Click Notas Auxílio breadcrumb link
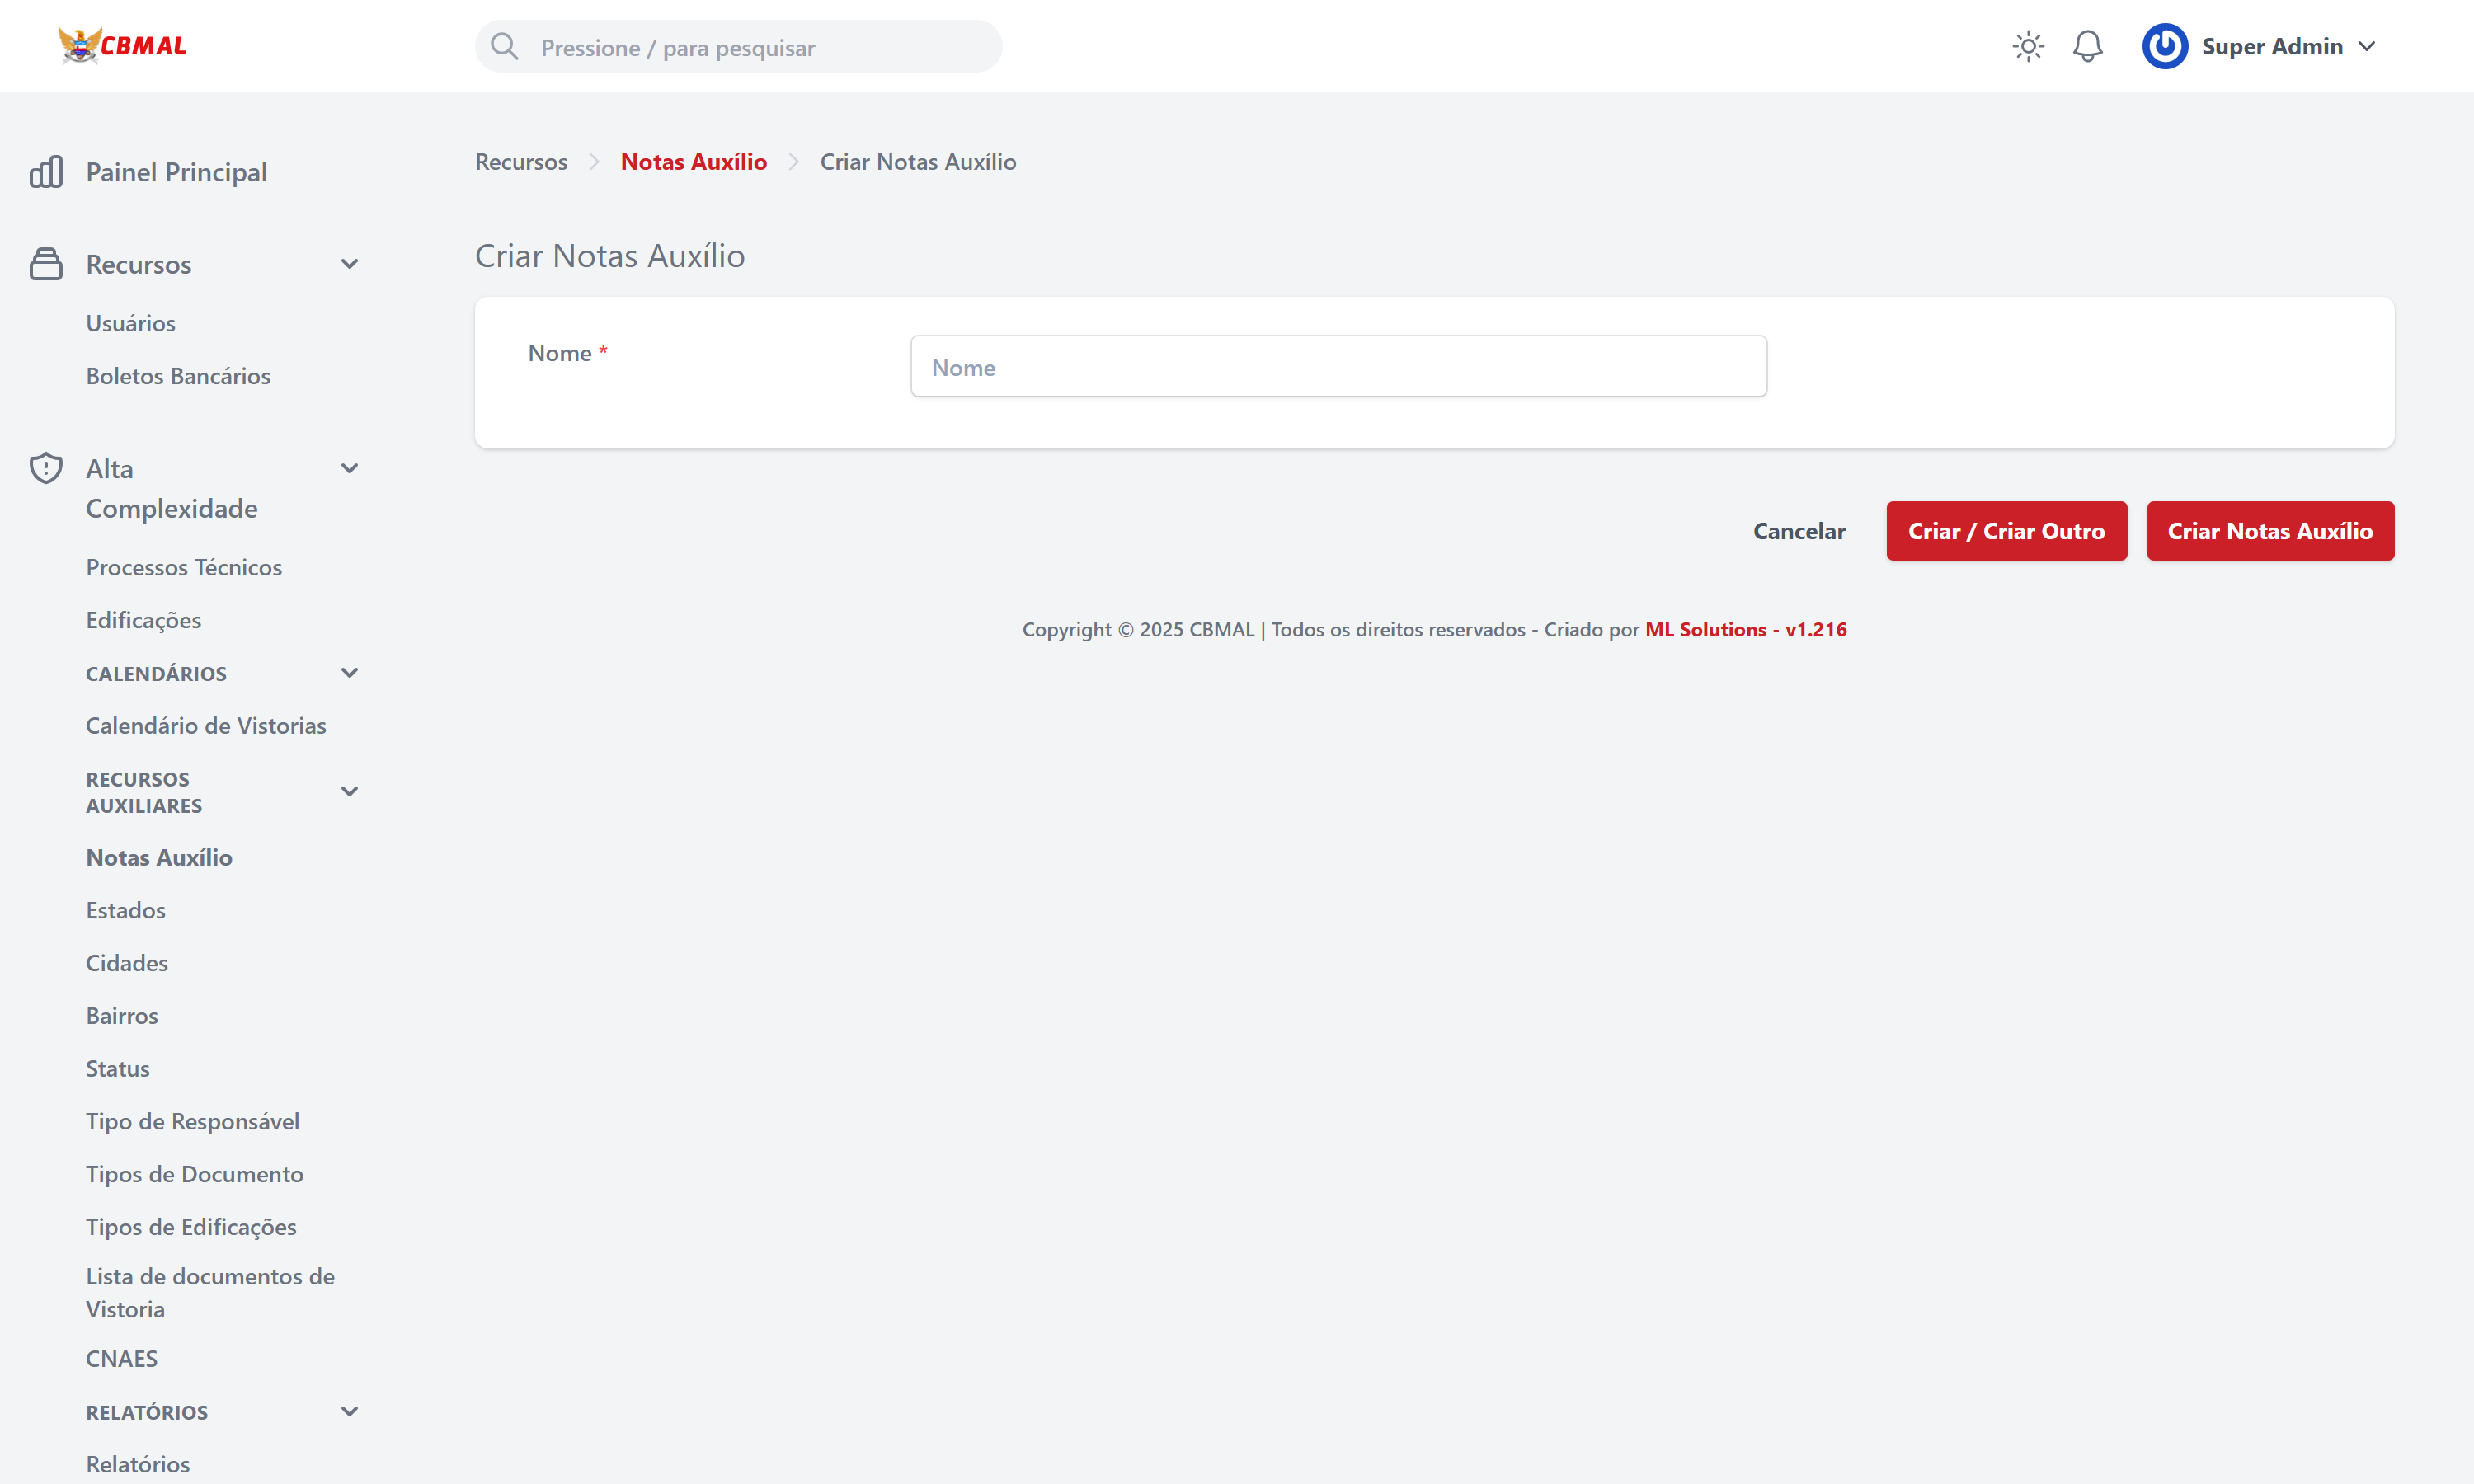 click(693, 162)
